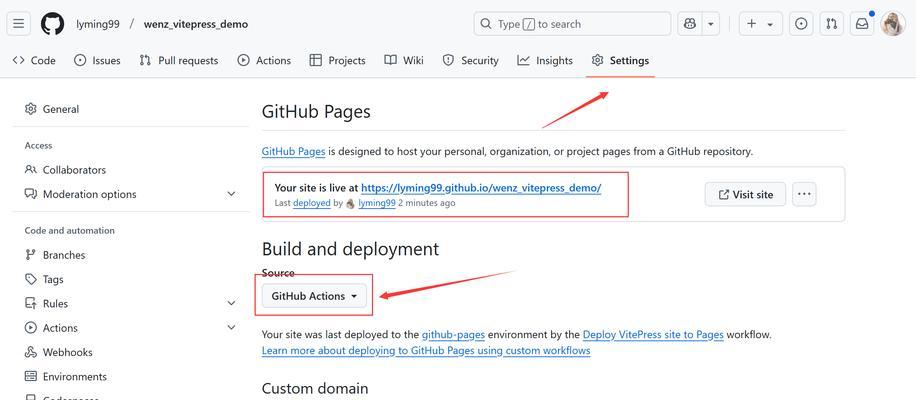Click the Visit site button
Screen dimensions: 916x400
point(745,194)
